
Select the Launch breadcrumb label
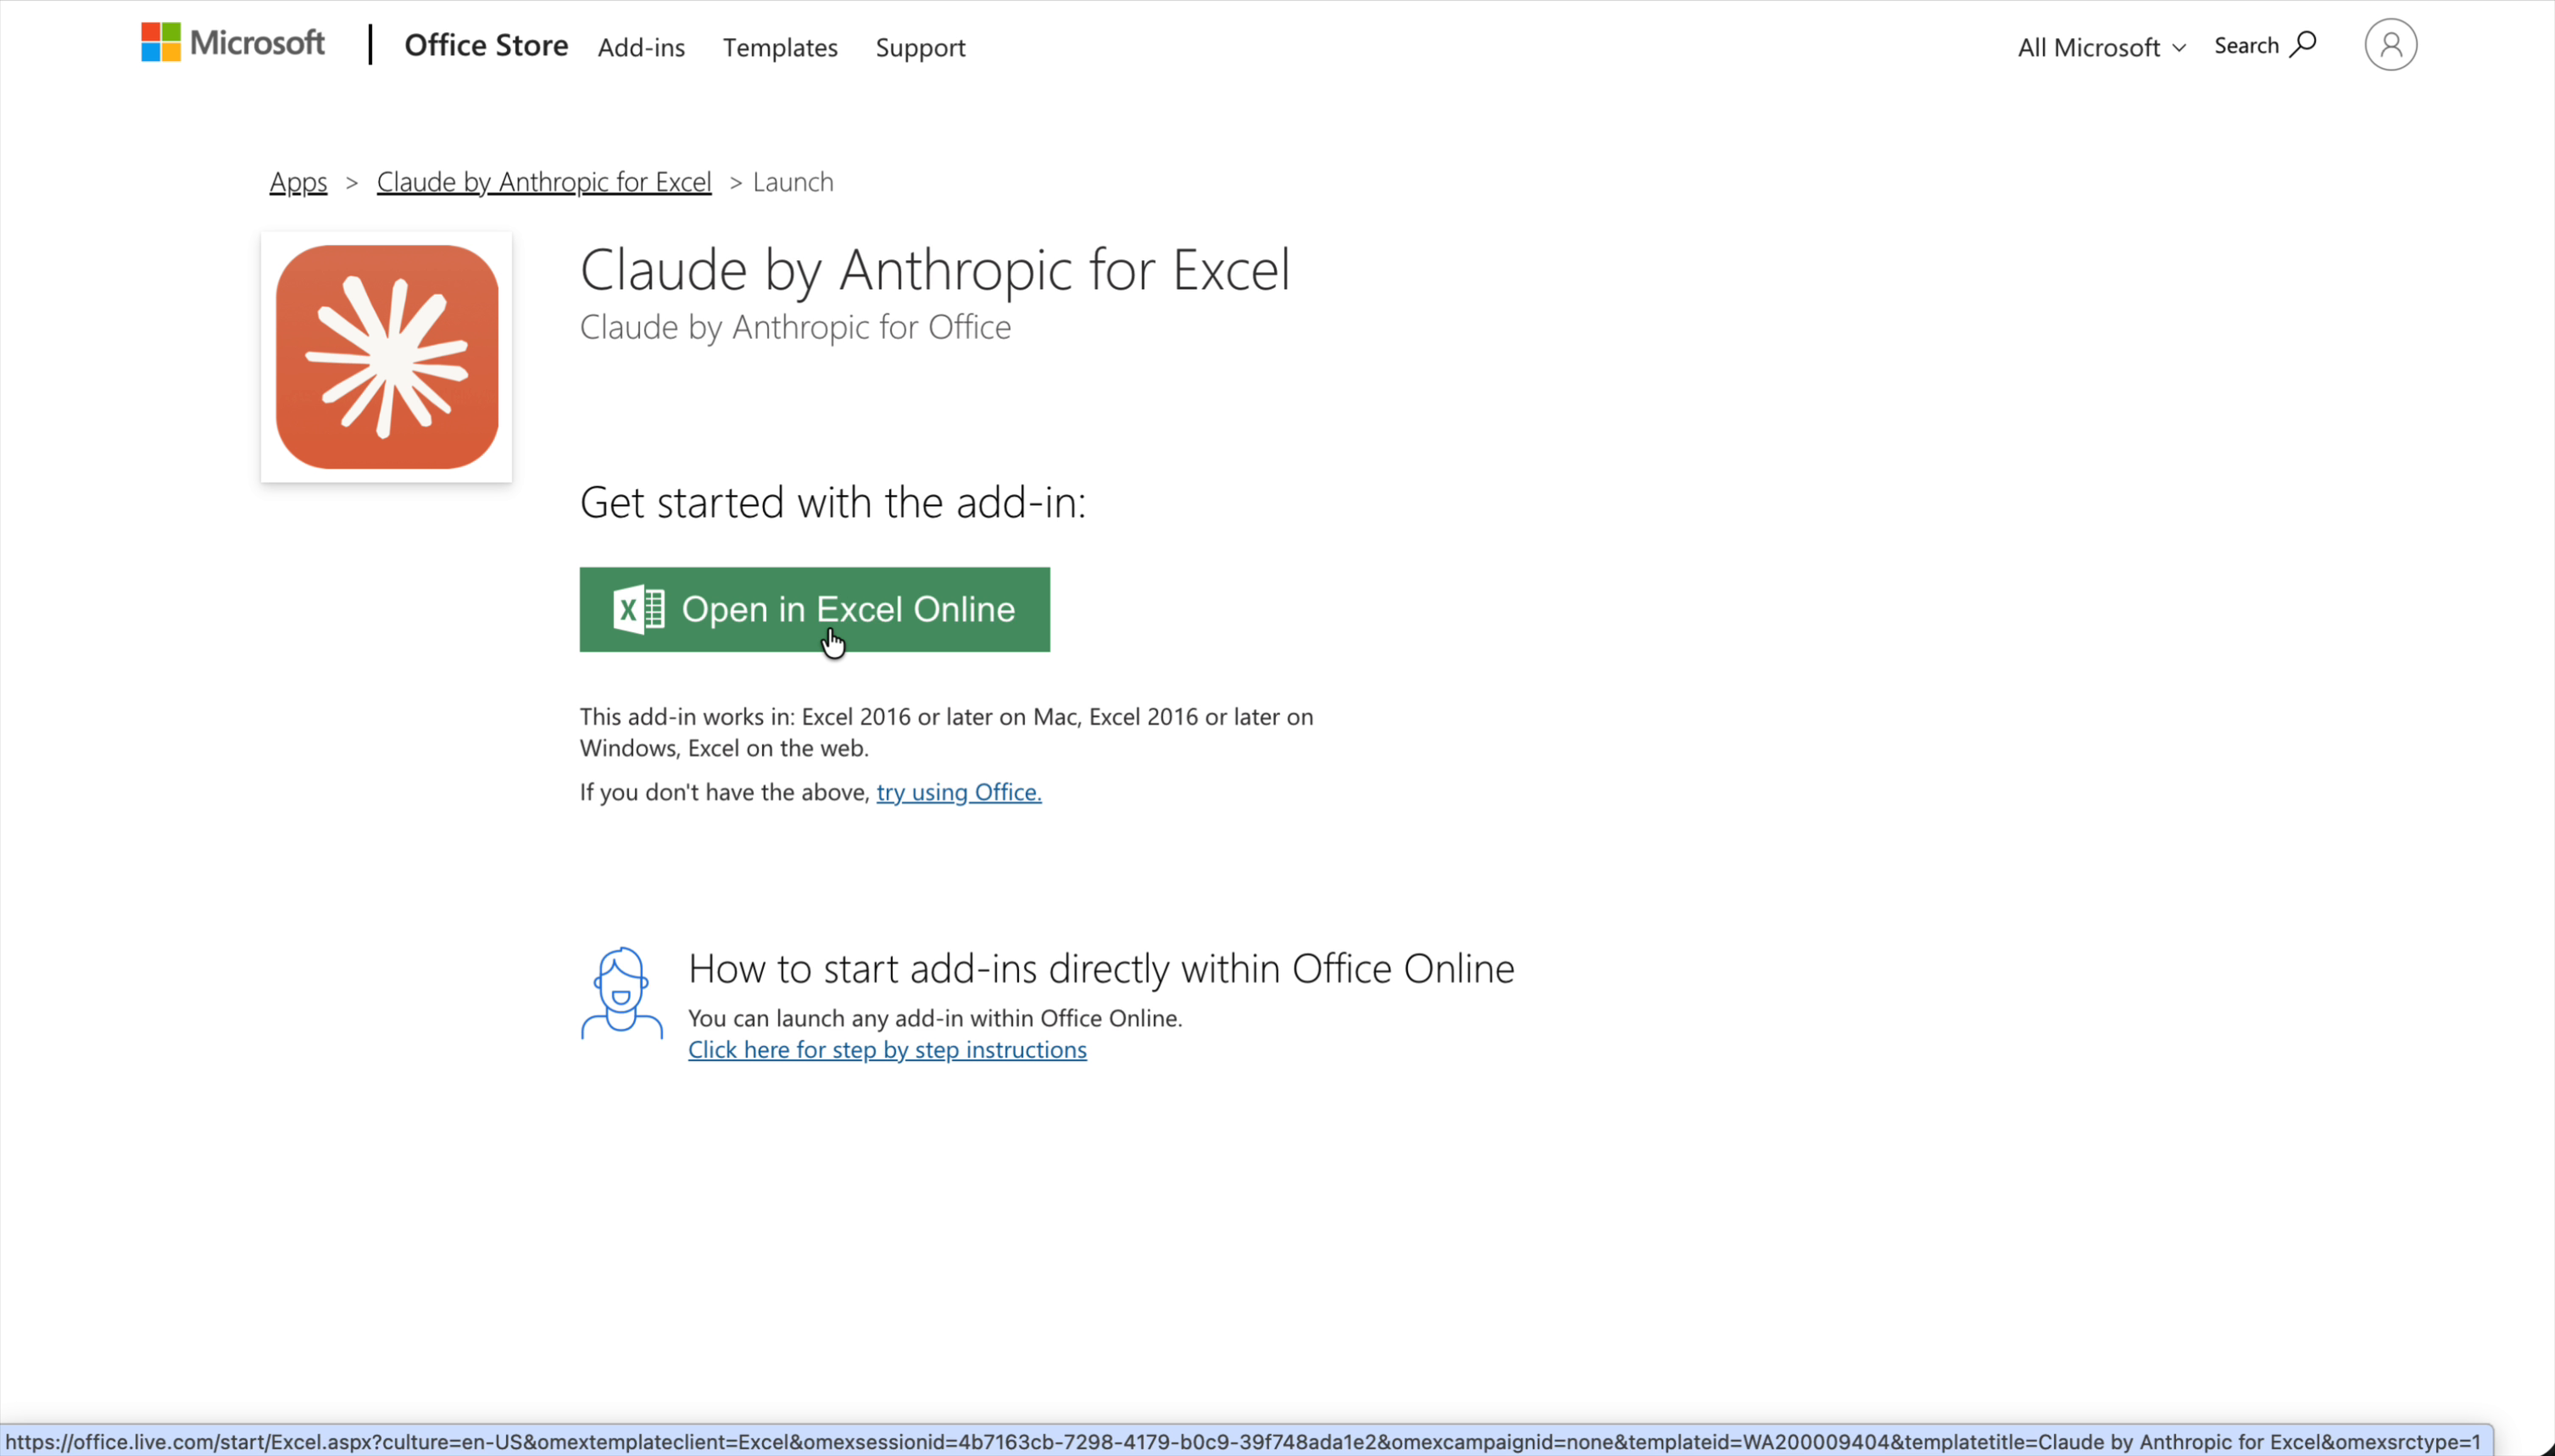coord(792,182)
